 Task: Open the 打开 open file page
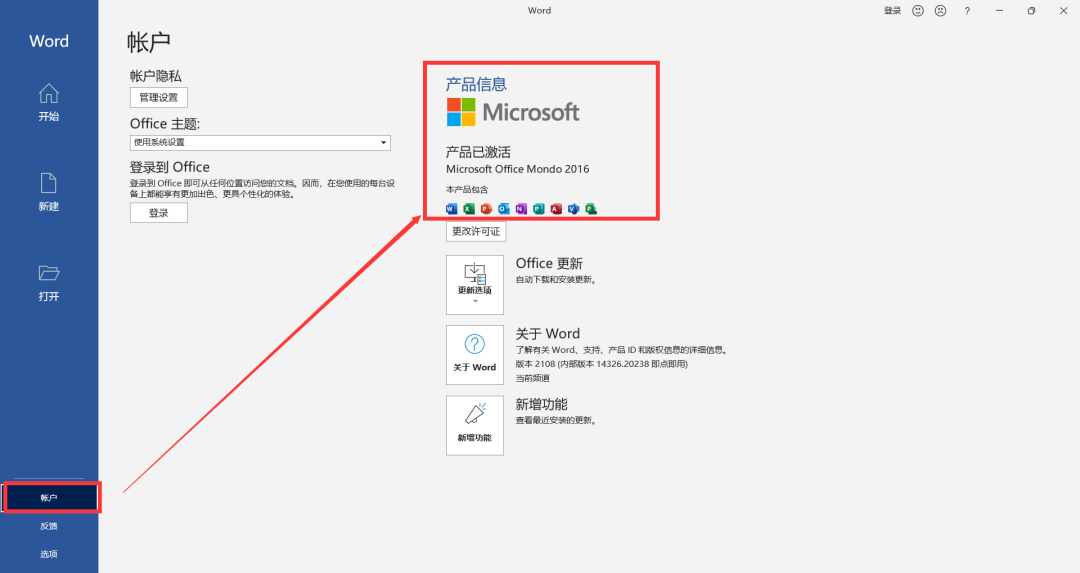click(49, 282)
